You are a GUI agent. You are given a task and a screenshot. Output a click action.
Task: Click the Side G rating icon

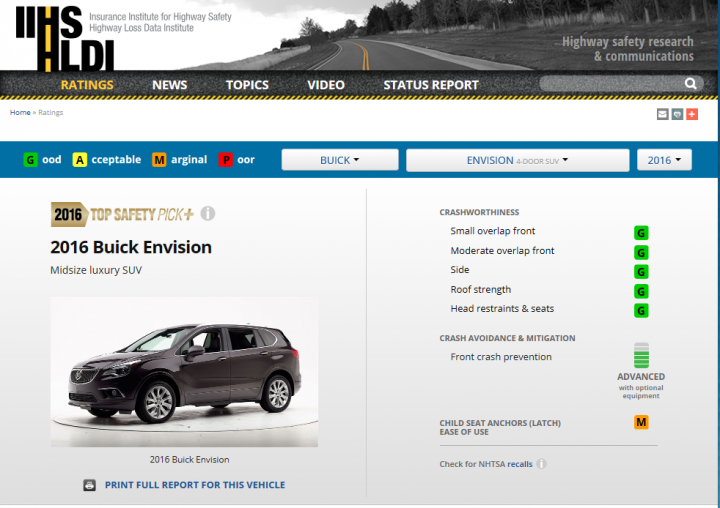641,271
